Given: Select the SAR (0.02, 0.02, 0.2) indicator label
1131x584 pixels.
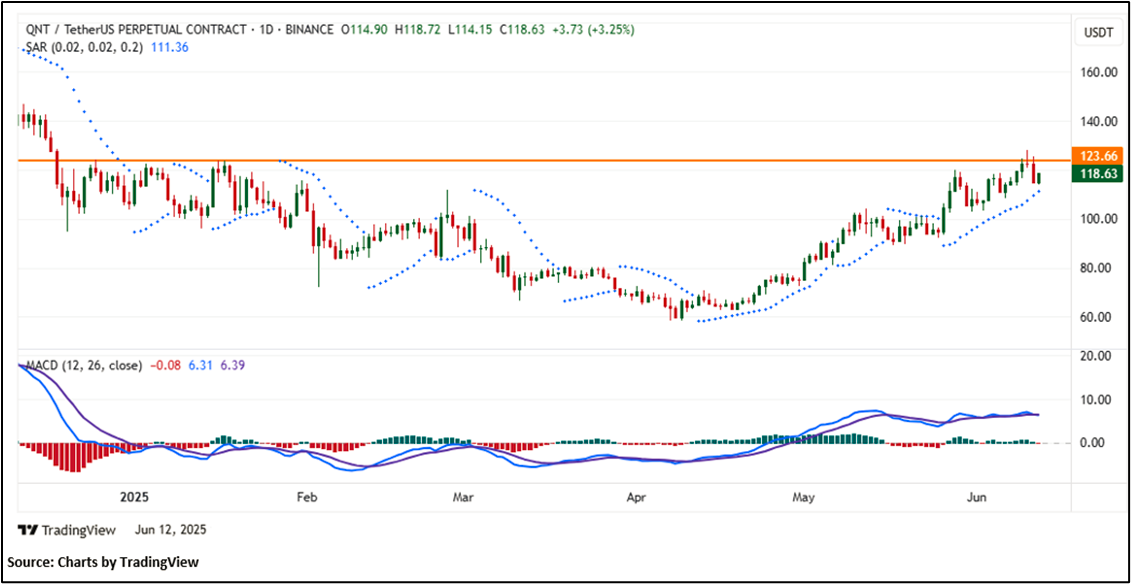Looking at the screenshot, I should [x=84, y=47].
